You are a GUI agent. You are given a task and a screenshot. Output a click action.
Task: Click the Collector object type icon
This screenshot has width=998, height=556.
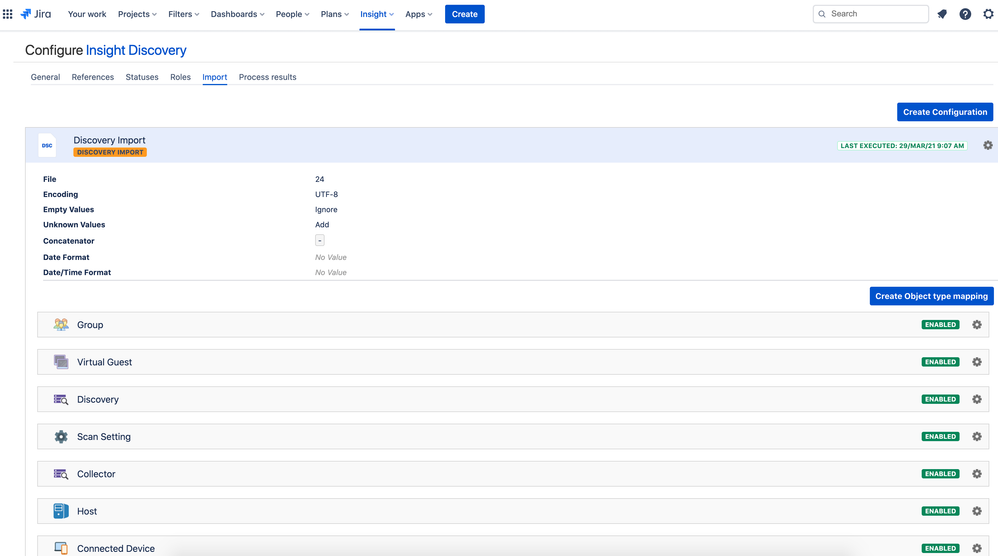[x=61, y=474]
